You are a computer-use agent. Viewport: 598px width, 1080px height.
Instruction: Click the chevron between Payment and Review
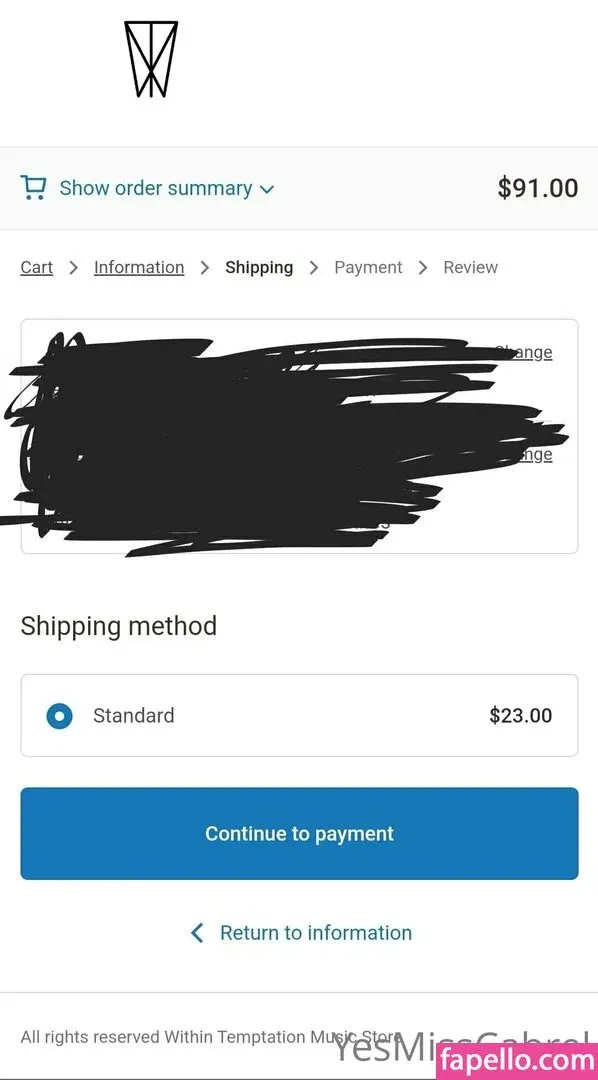pyautogui.click(x=423, y=268)
